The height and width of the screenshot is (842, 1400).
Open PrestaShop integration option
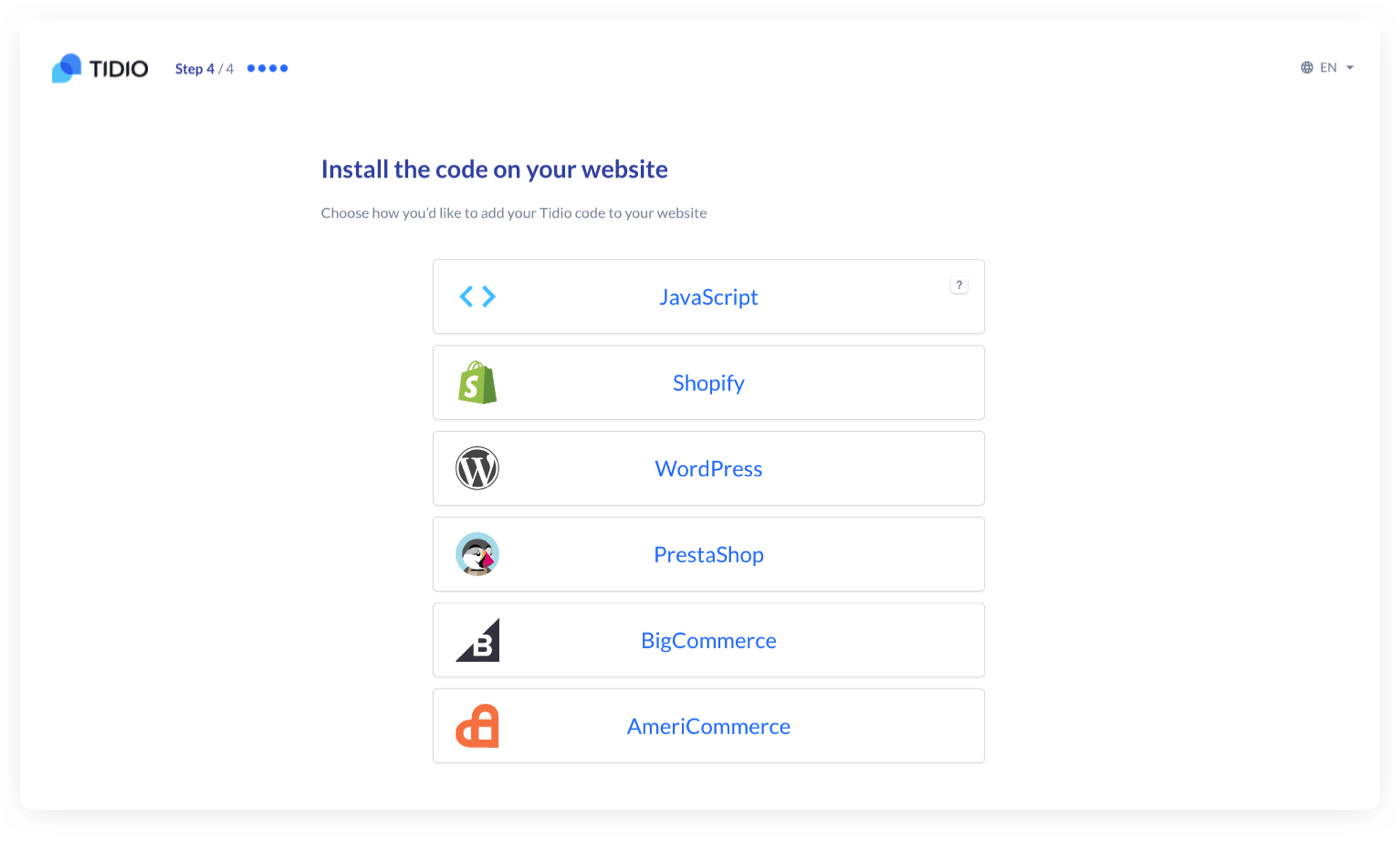point(708,554)
